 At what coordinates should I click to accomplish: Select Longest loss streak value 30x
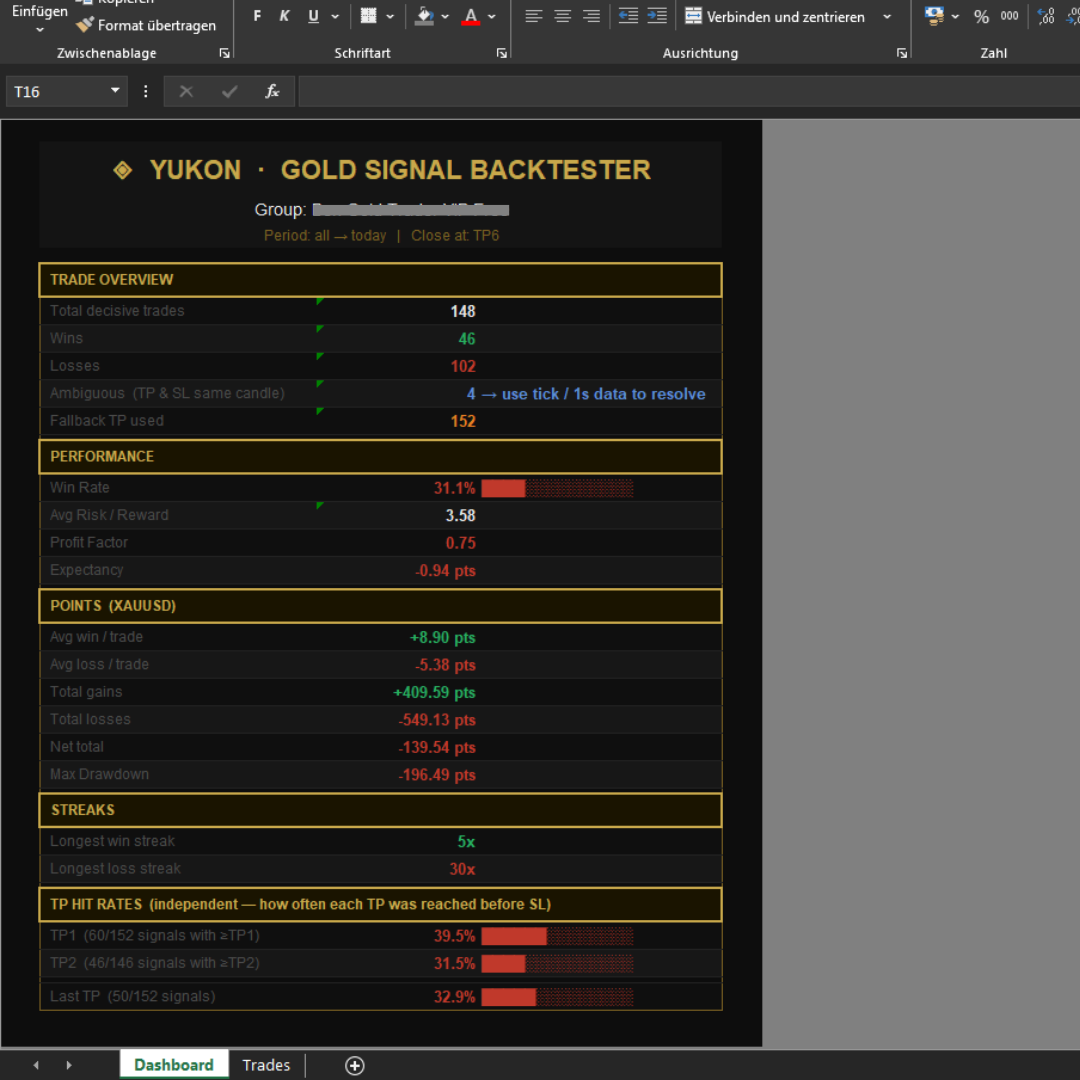(462, 869)
